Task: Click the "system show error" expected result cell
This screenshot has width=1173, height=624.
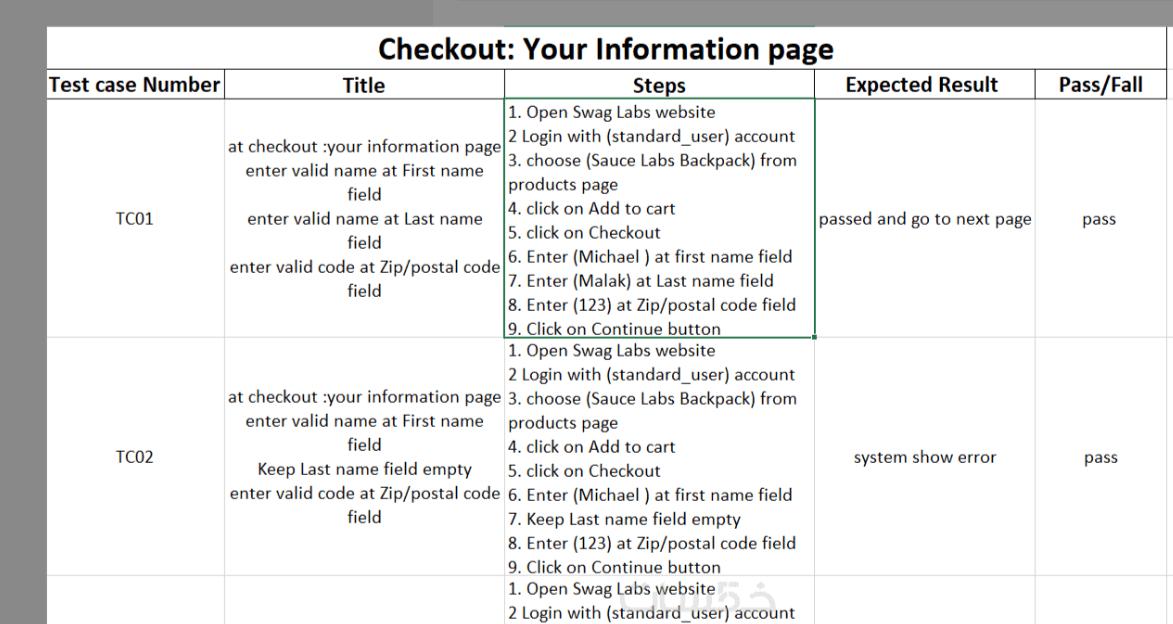Action: pos(924,457)
